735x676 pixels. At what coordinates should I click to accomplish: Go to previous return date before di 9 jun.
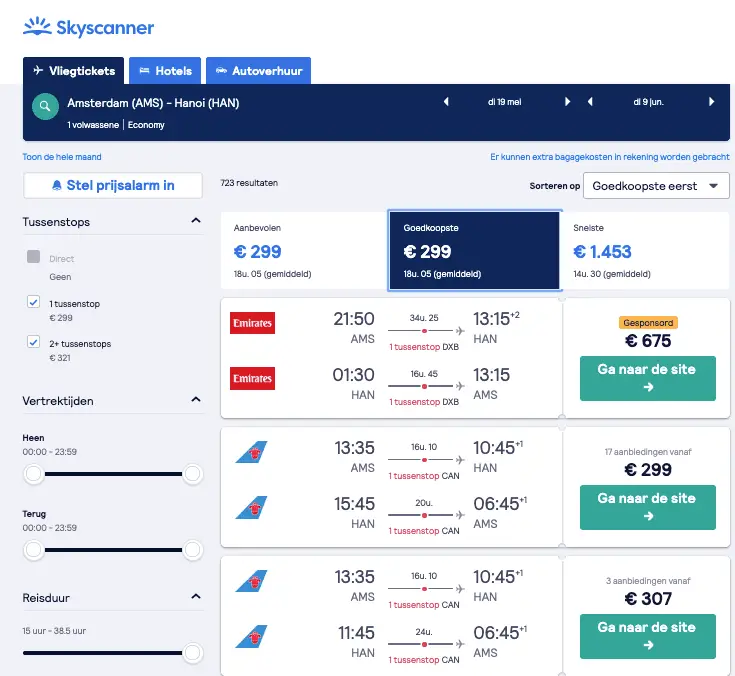(590, 102)
